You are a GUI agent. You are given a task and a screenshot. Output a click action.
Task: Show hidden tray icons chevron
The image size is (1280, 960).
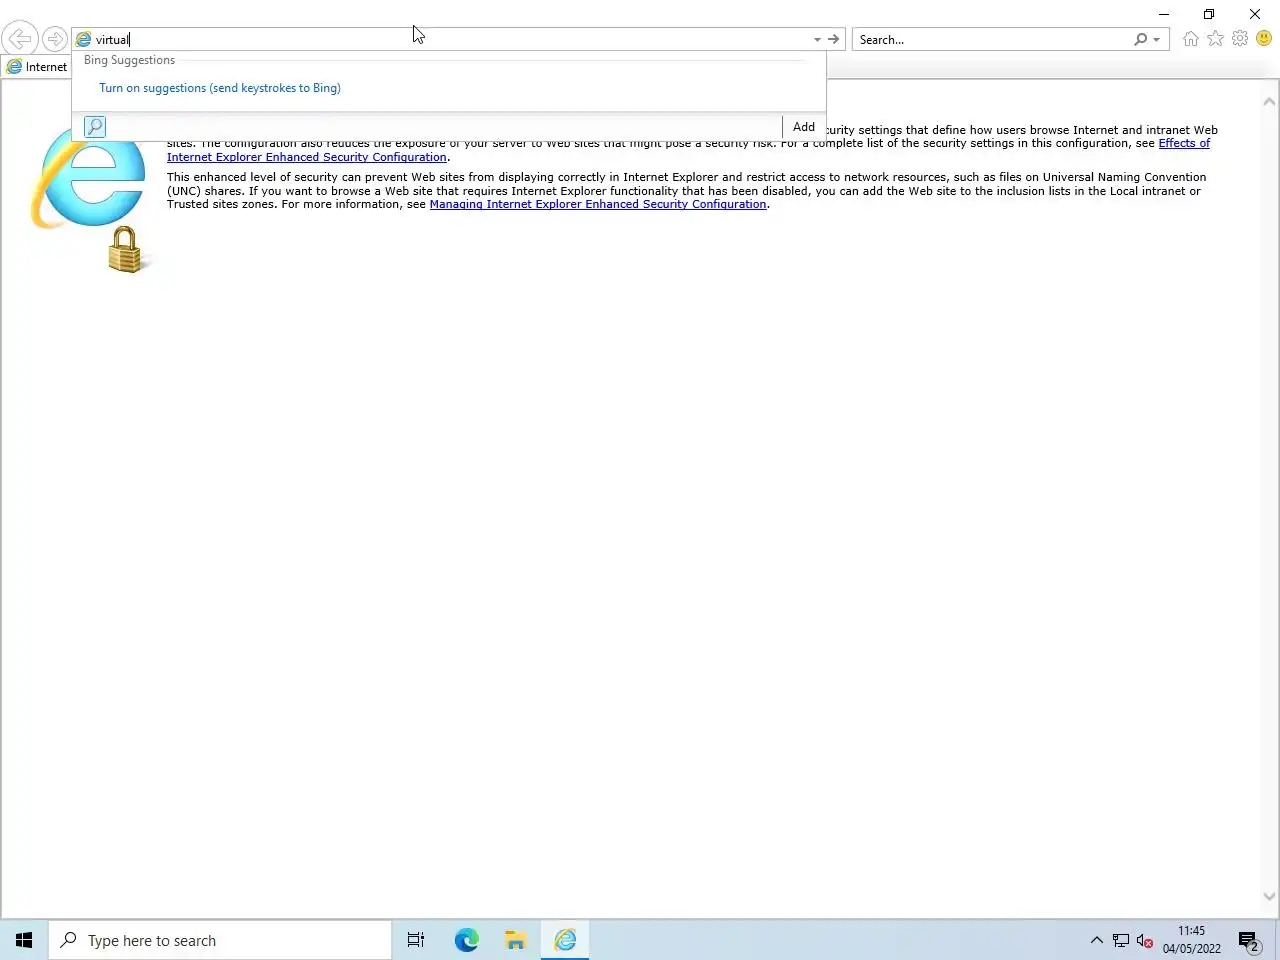pos(1096,940)
